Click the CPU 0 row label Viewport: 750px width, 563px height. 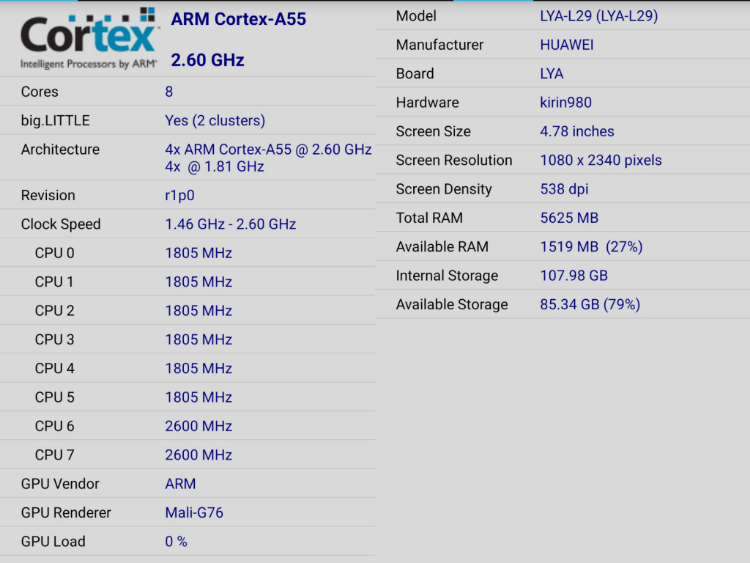(x=54, y=253)
